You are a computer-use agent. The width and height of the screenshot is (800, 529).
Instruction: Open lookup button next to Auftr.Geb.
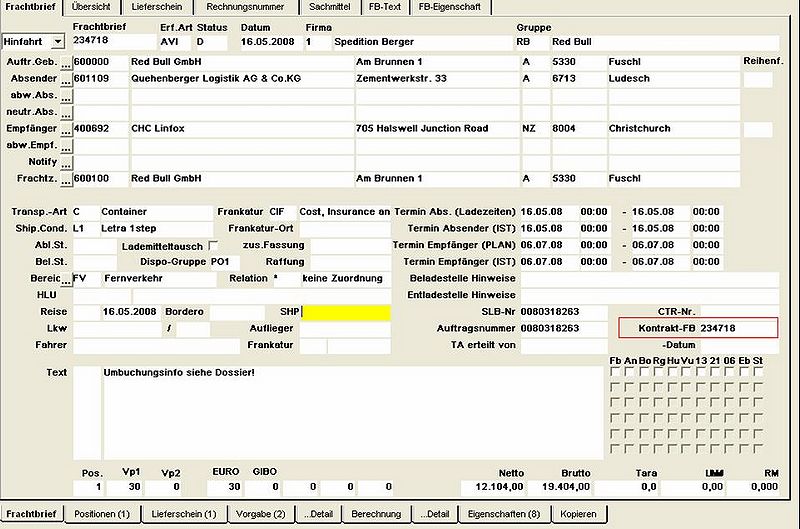pyautogui.click(x=66, y=63)
